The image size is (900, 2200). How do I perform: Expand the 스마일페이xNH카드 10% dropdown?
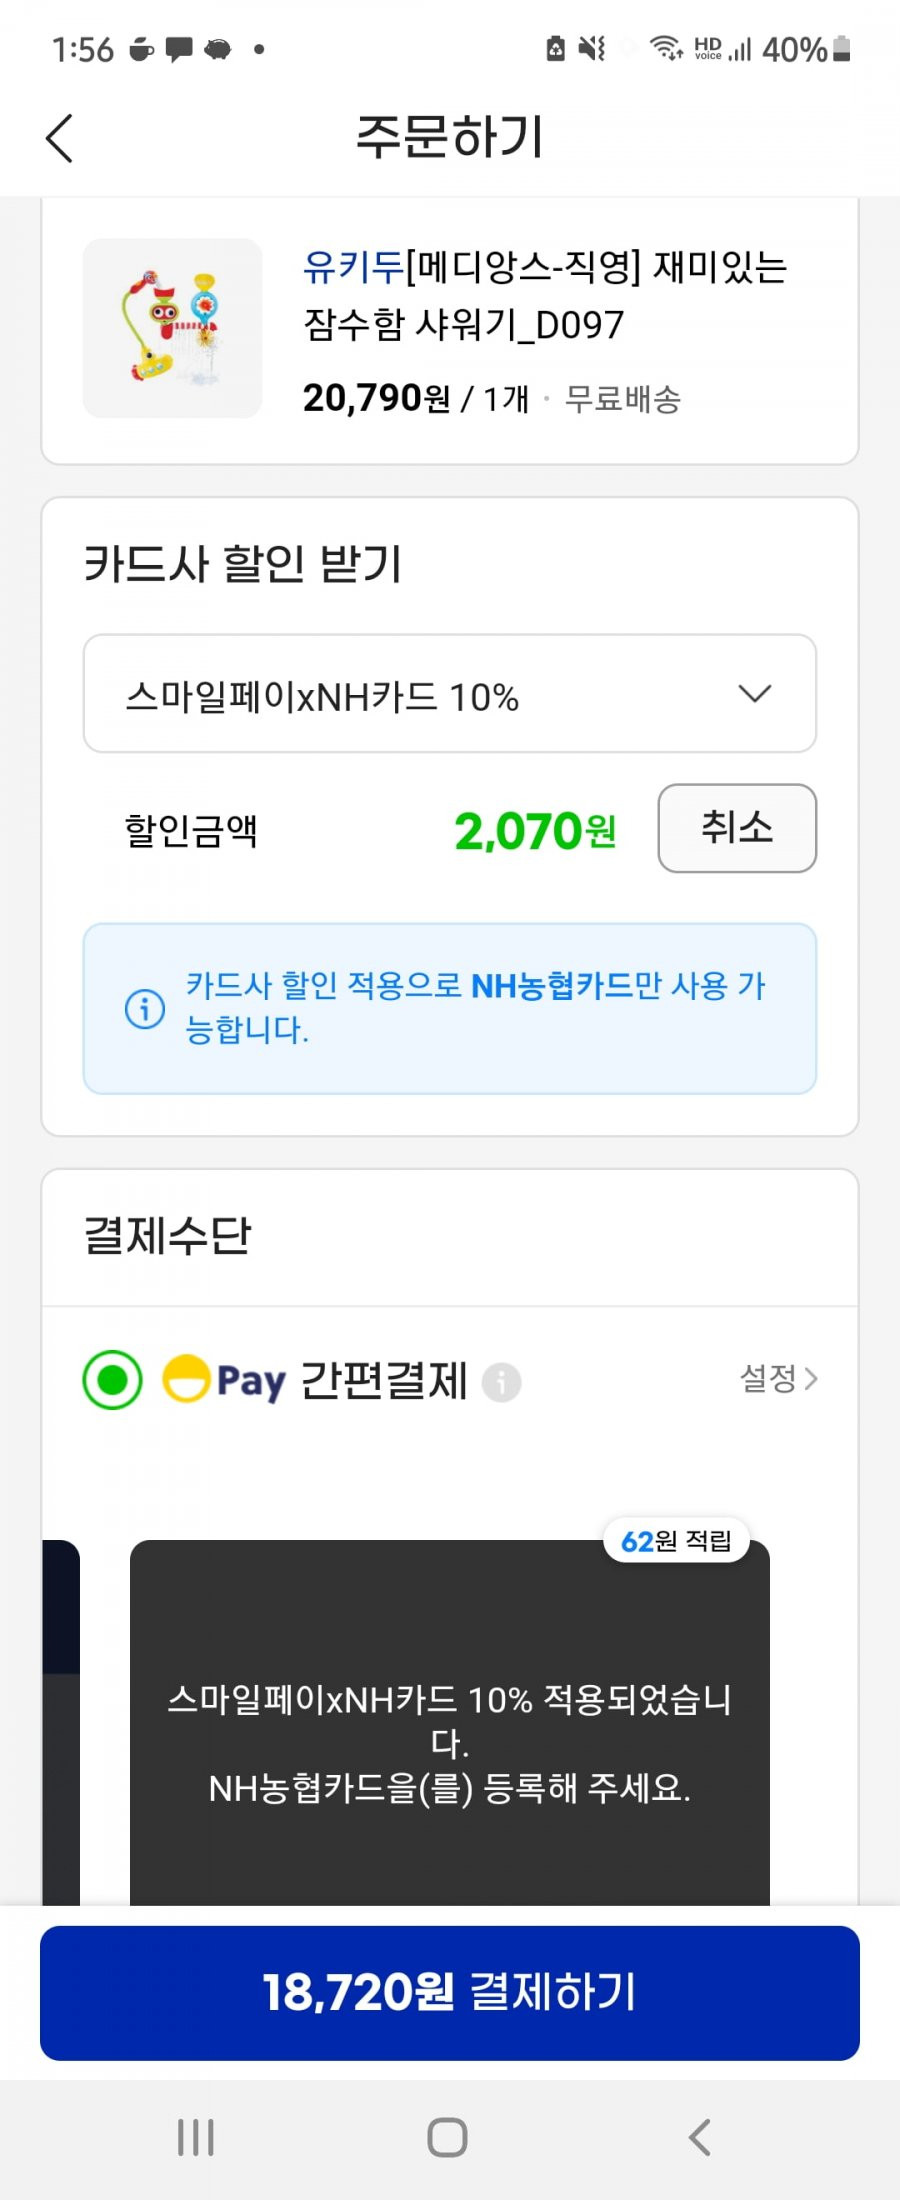450,694
